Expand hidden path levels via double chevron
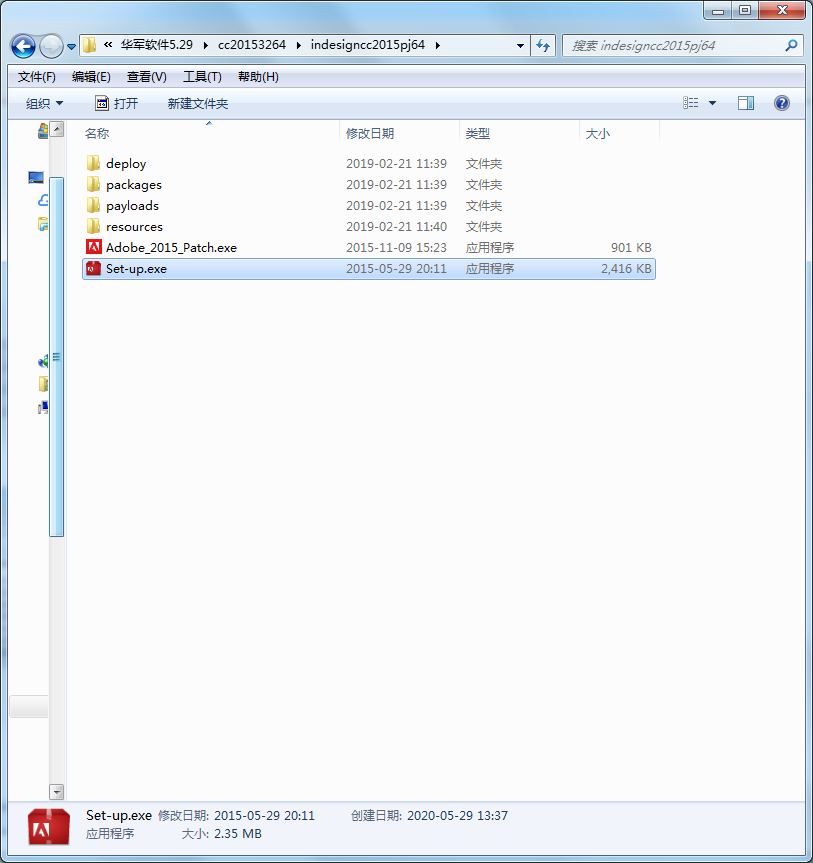Image resolution: width=813 pixels, height=863 pixels. click(x=108, y=45)
